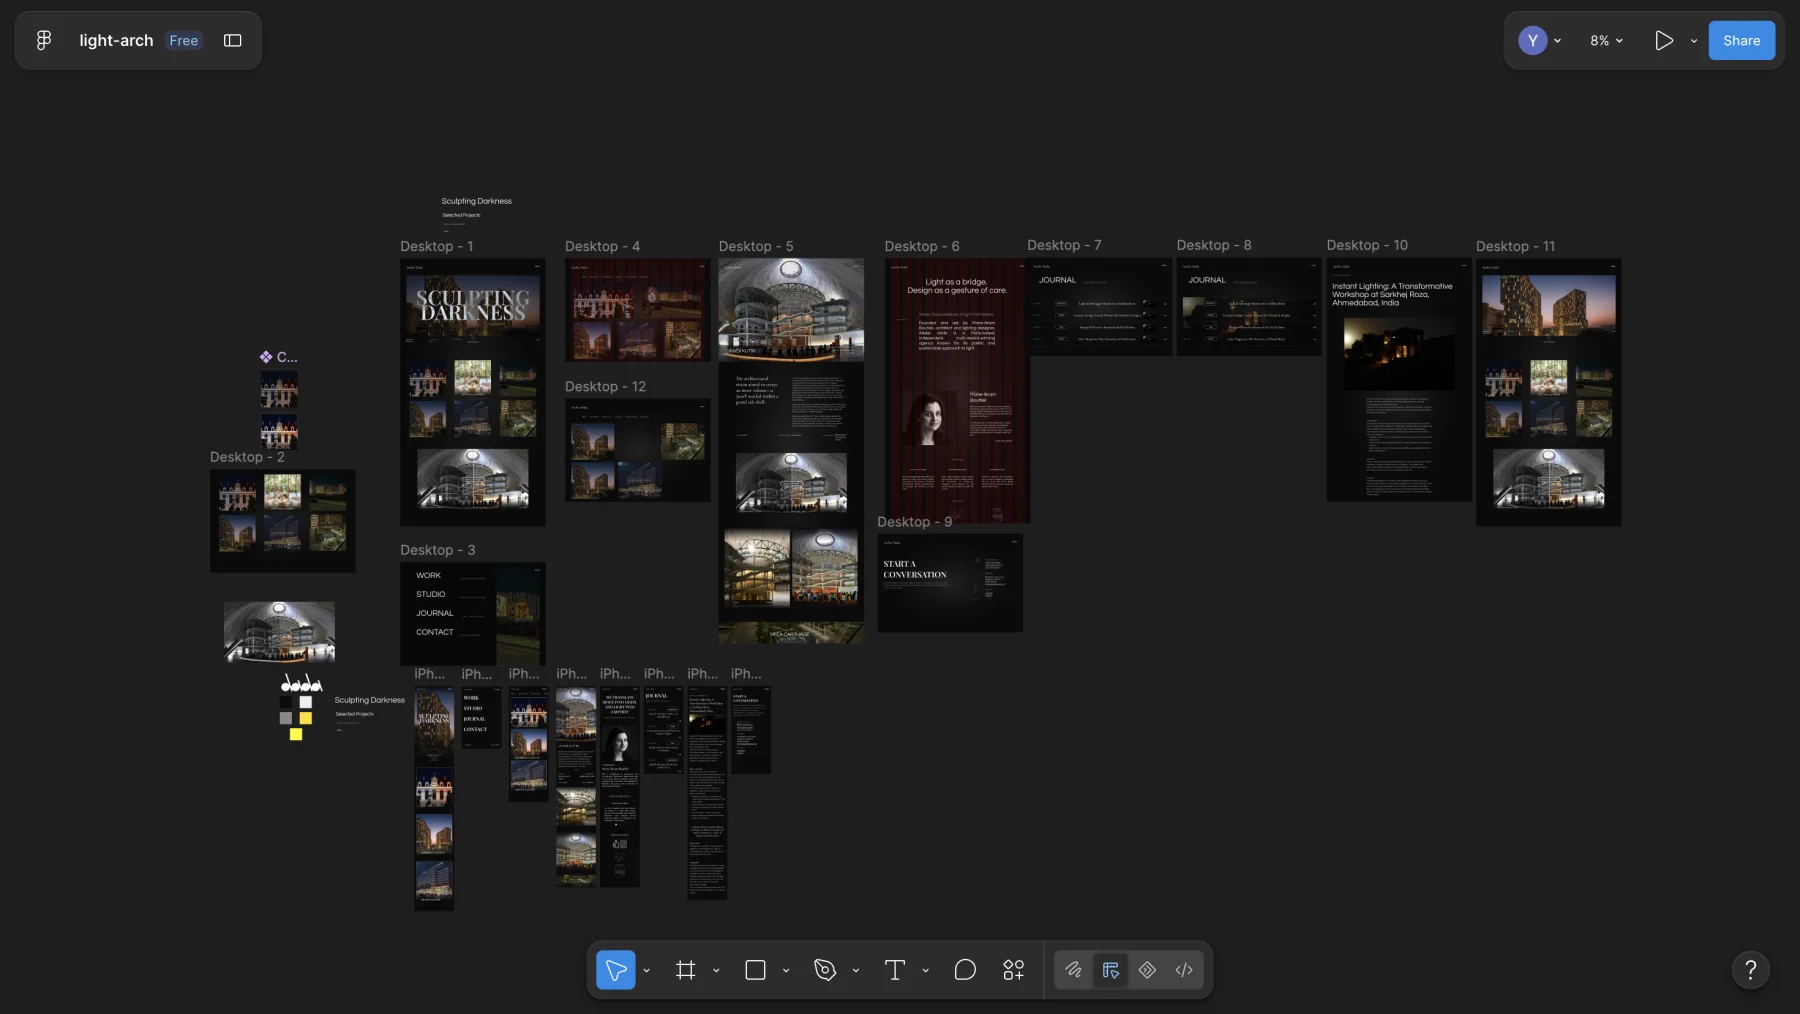Select the Move tool
Viewport: 1800px width, 1014px height.
616,970
